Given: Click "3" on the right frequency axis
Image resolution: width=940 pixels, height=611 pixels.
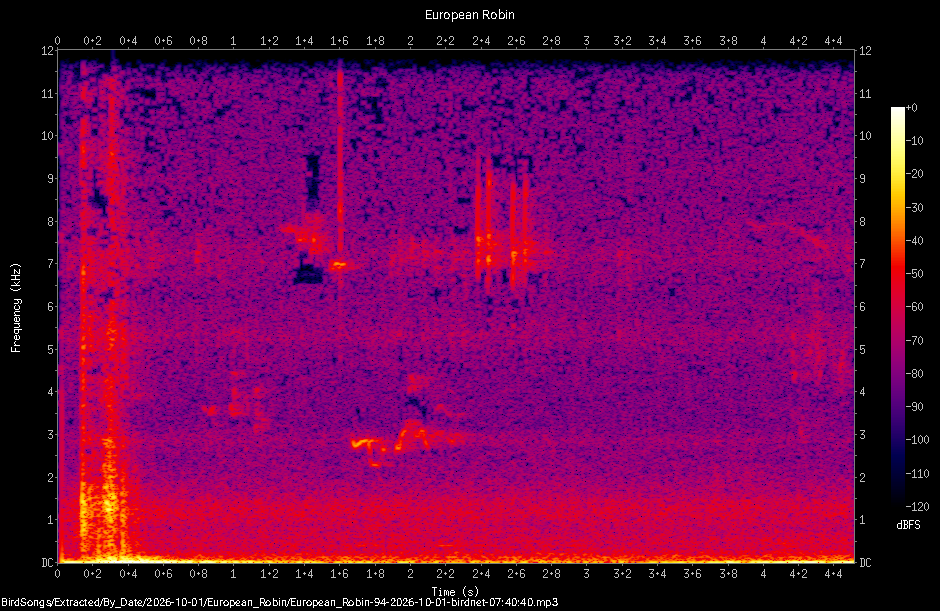Looking at the screenshot, I should pos(863,435).
